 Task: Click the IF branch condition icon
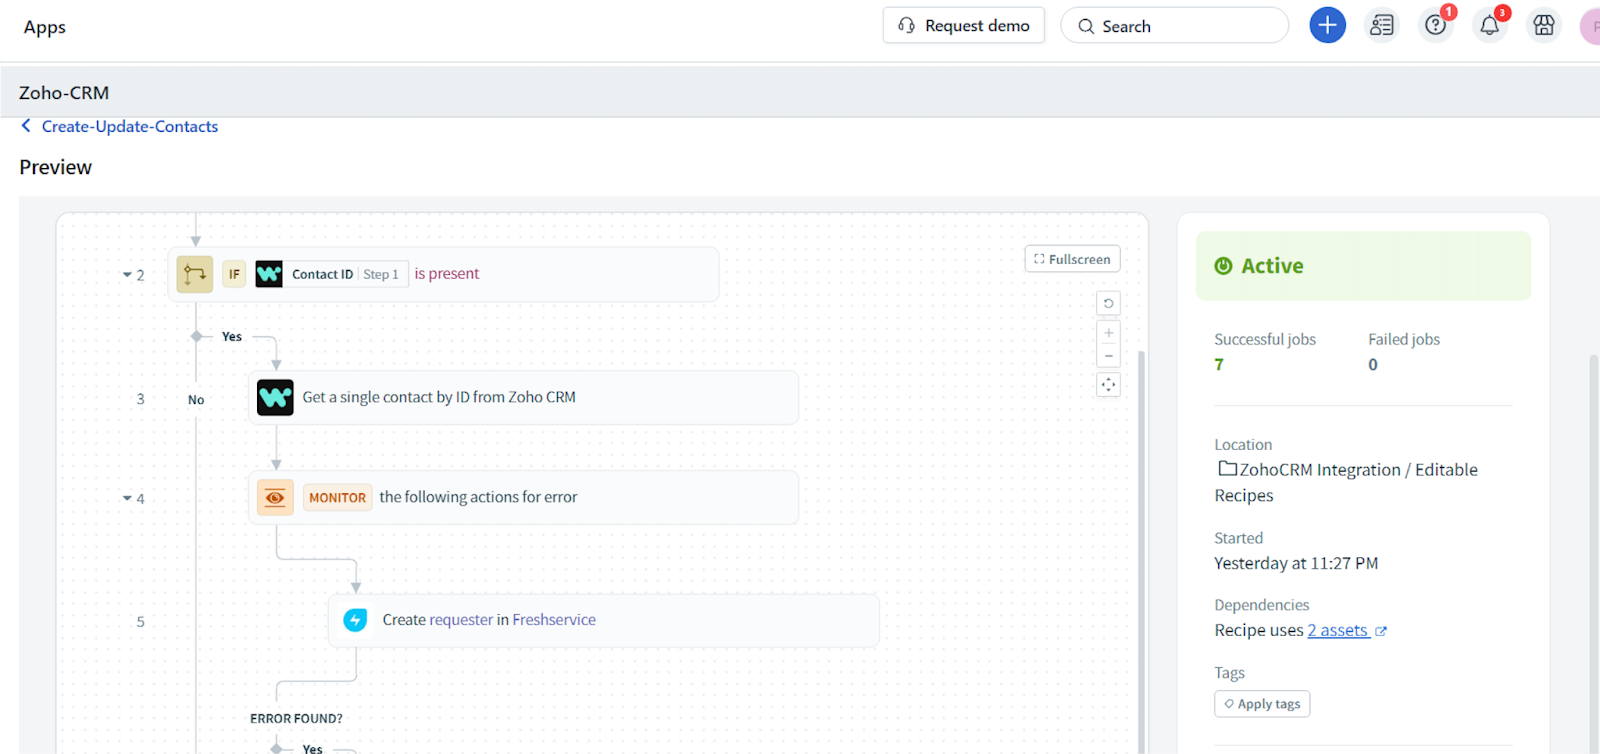pos(195,274)
